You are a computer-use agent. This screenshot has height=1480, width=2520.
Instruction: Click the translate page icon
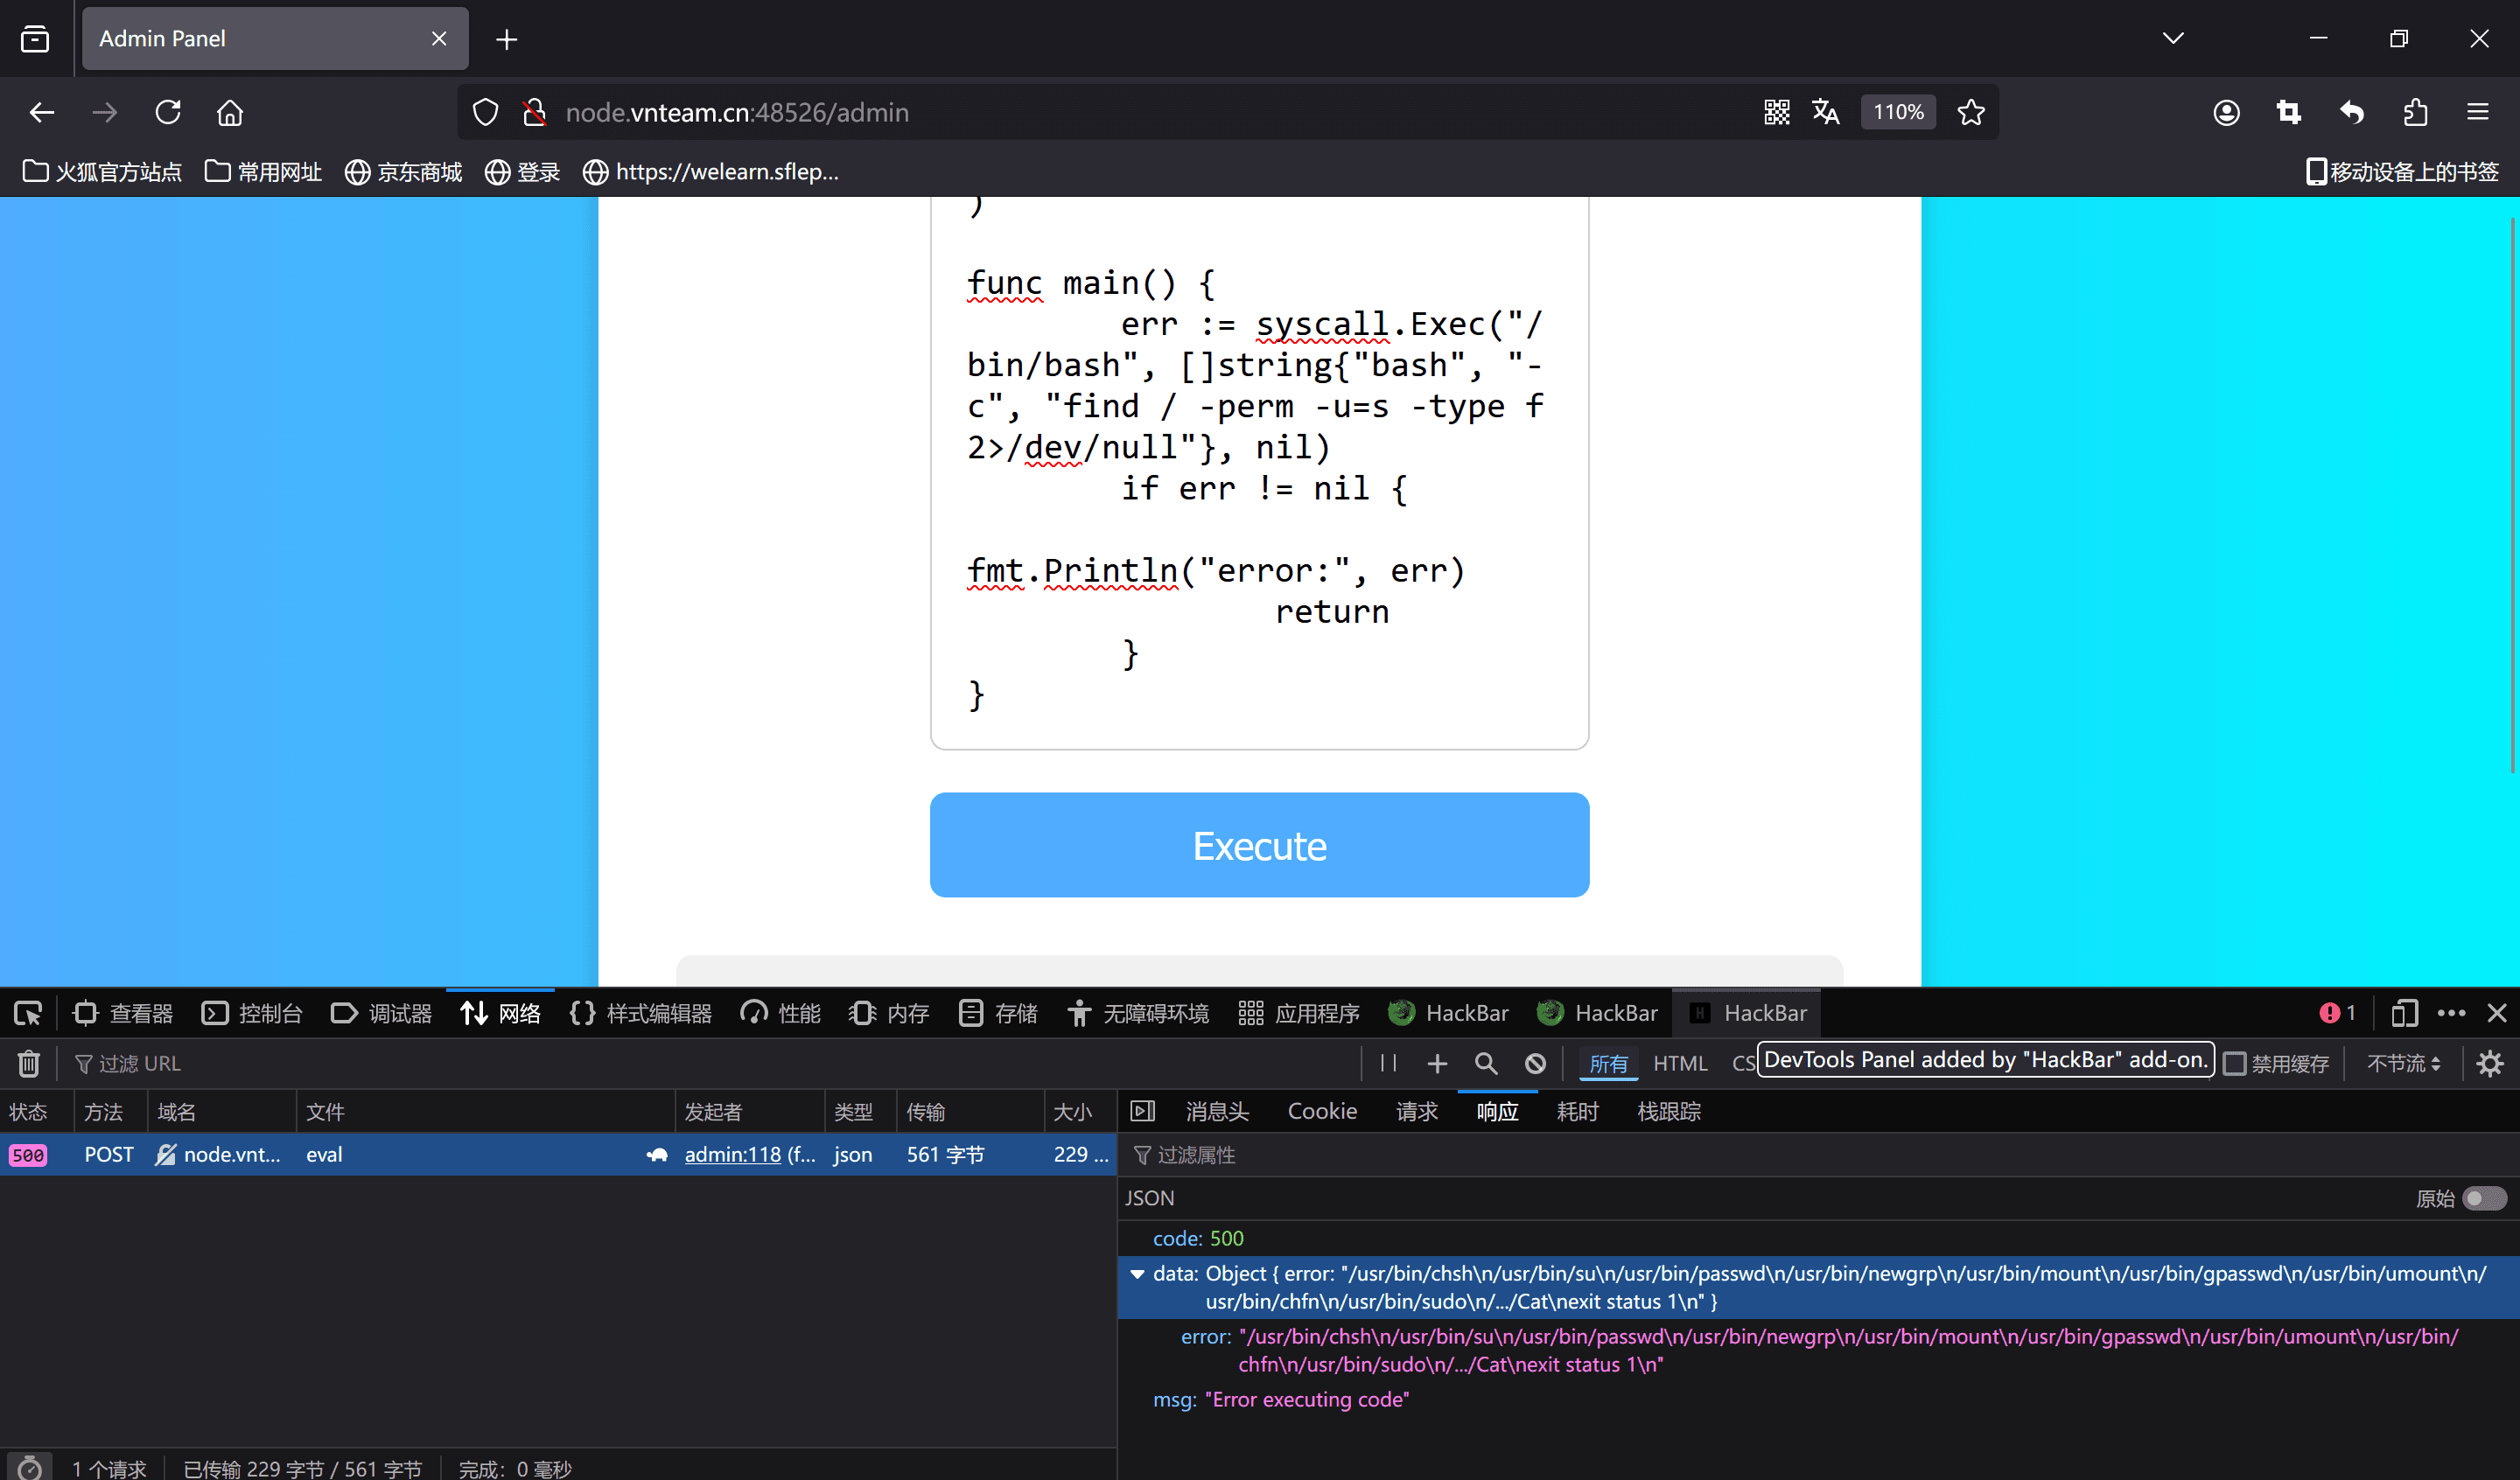point(1825,112)
